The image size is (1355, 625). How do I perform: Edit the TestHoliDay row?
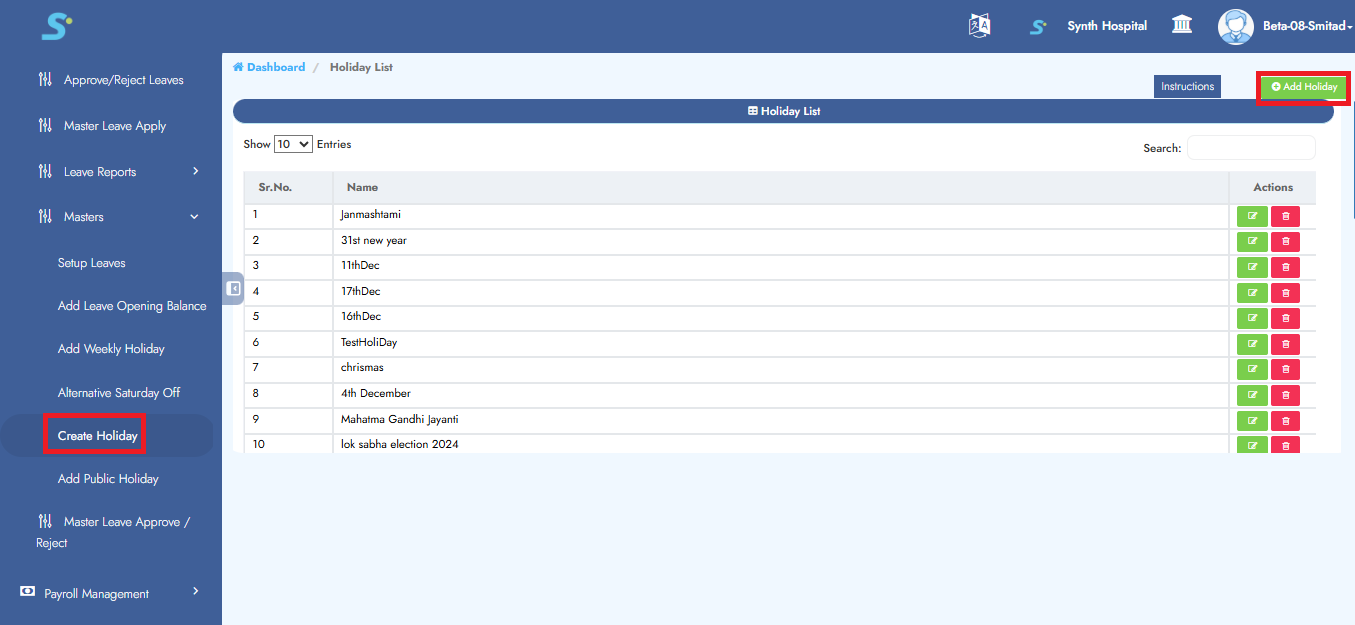pyautogui.click(x=1252, y=344)
